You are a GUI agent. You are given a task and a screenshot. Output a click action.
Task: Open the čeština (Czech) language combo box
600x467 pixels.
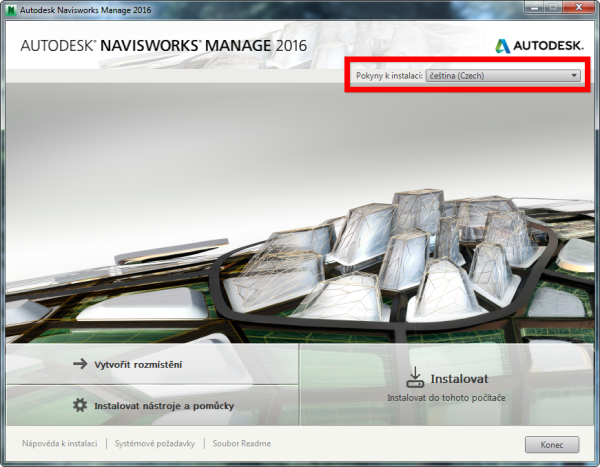[502, 75]
